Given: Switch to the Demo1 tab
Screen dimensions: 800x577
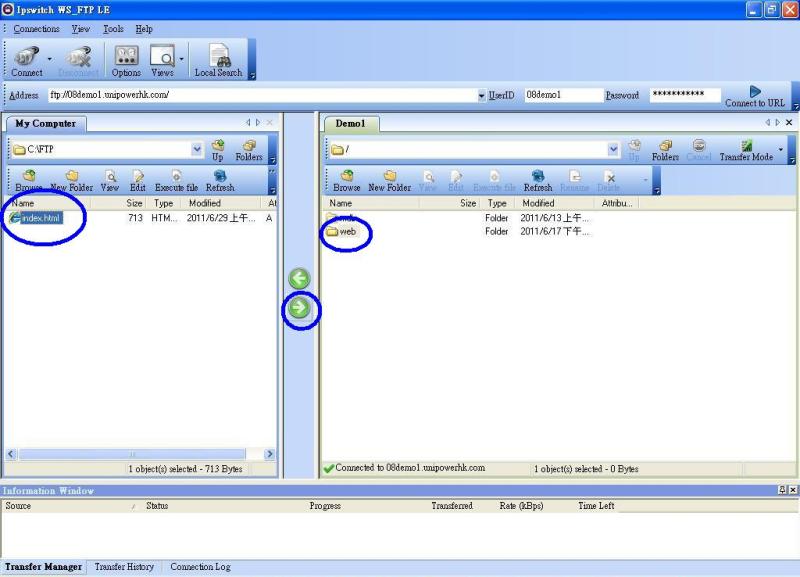Looking at the screenshot, I should [x=351, y=123].
